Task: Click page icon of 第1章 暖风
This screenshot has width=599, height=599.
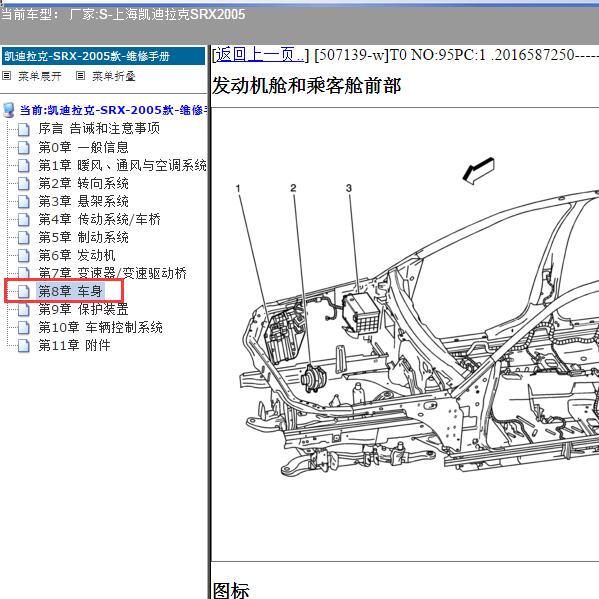Action: [24, 165]
